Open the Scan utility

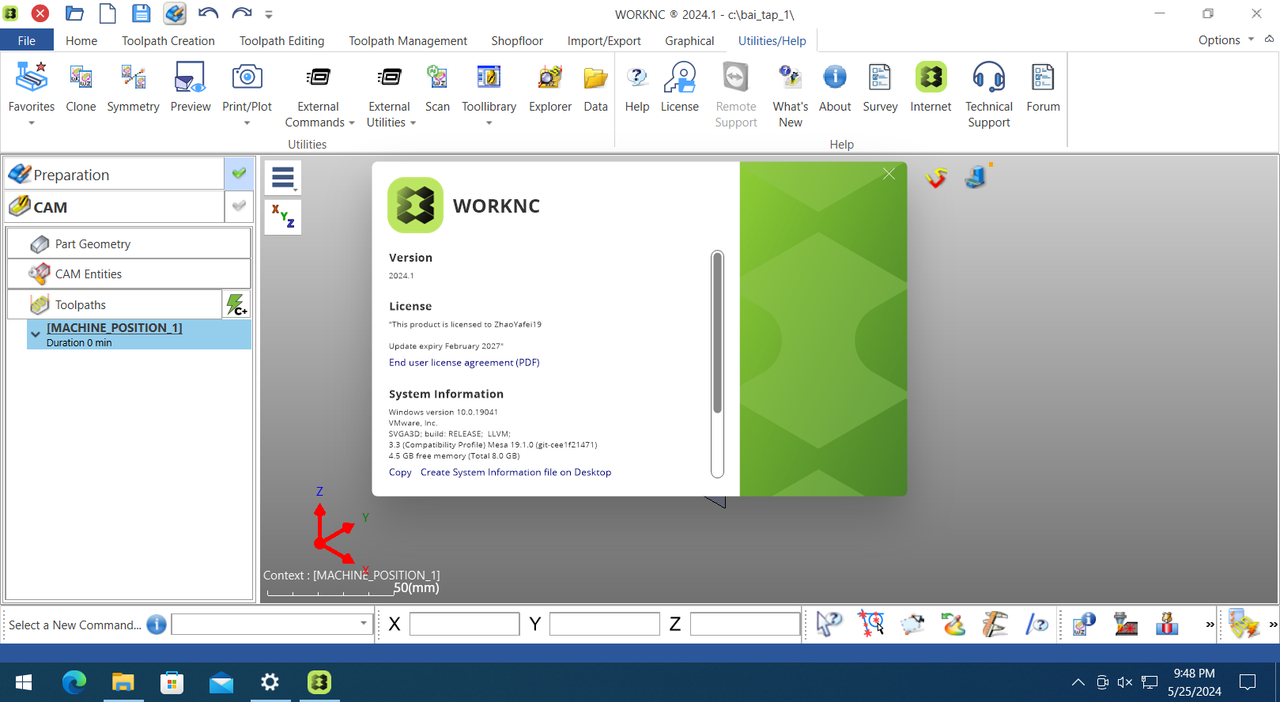tap(437, 88)
